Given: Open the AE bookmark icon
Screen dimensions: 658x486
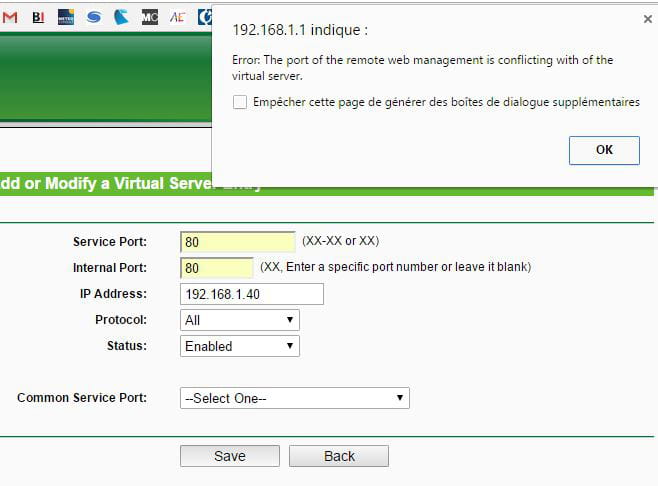Looking at the screenshot, I should pyautogui.click(x=177, y=17).
